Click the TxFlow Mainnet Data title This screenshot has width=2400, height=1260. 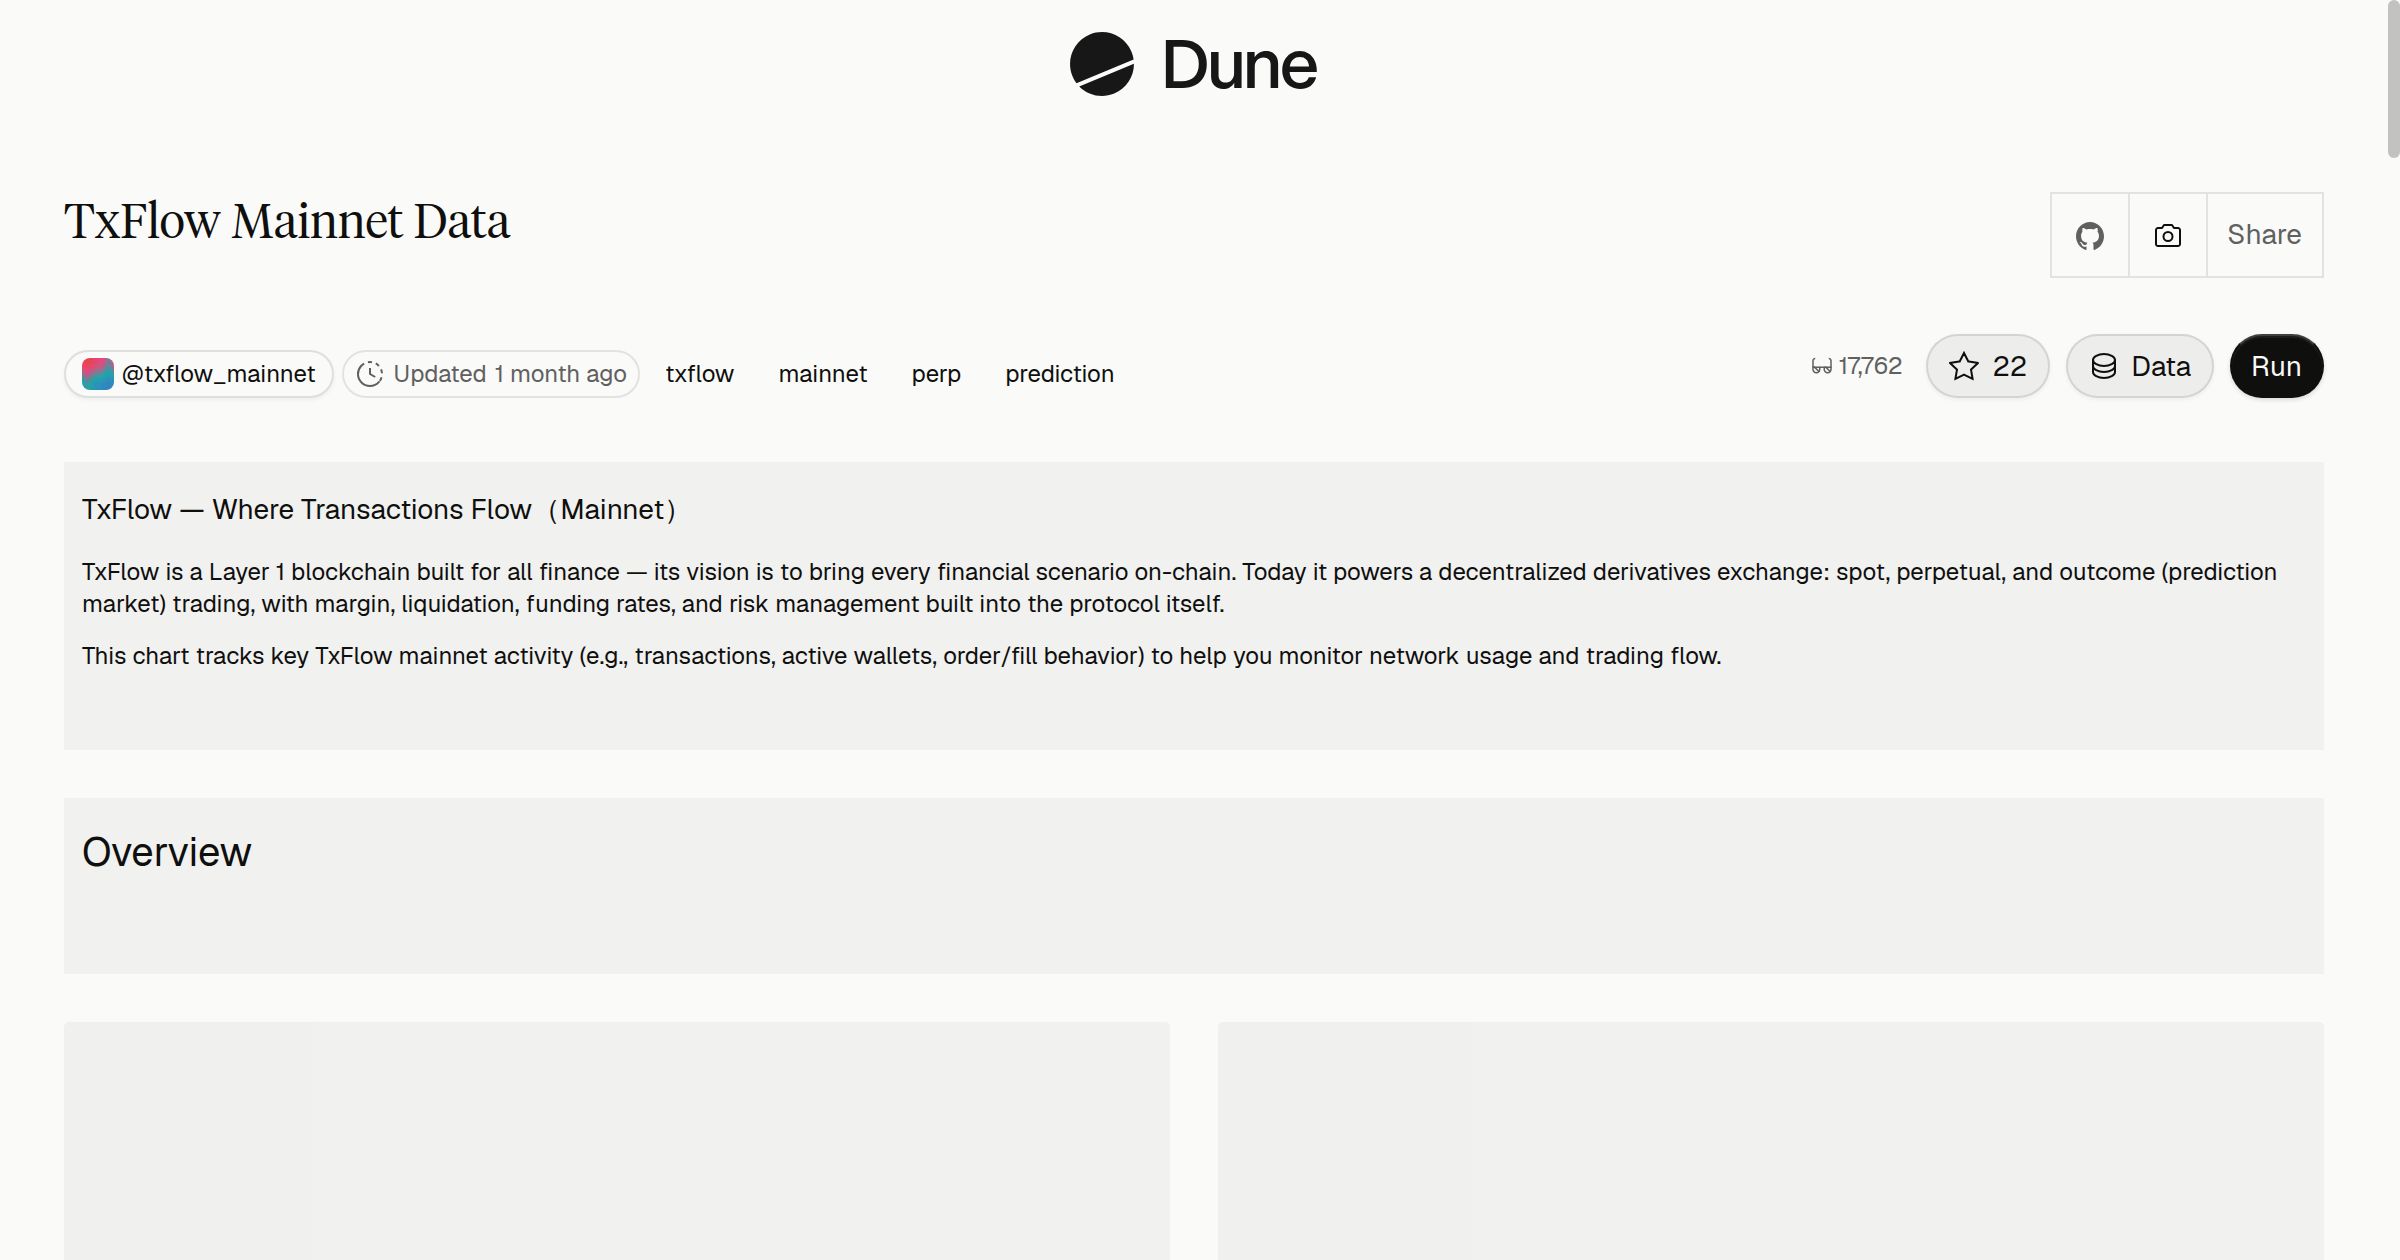[287, 221]
